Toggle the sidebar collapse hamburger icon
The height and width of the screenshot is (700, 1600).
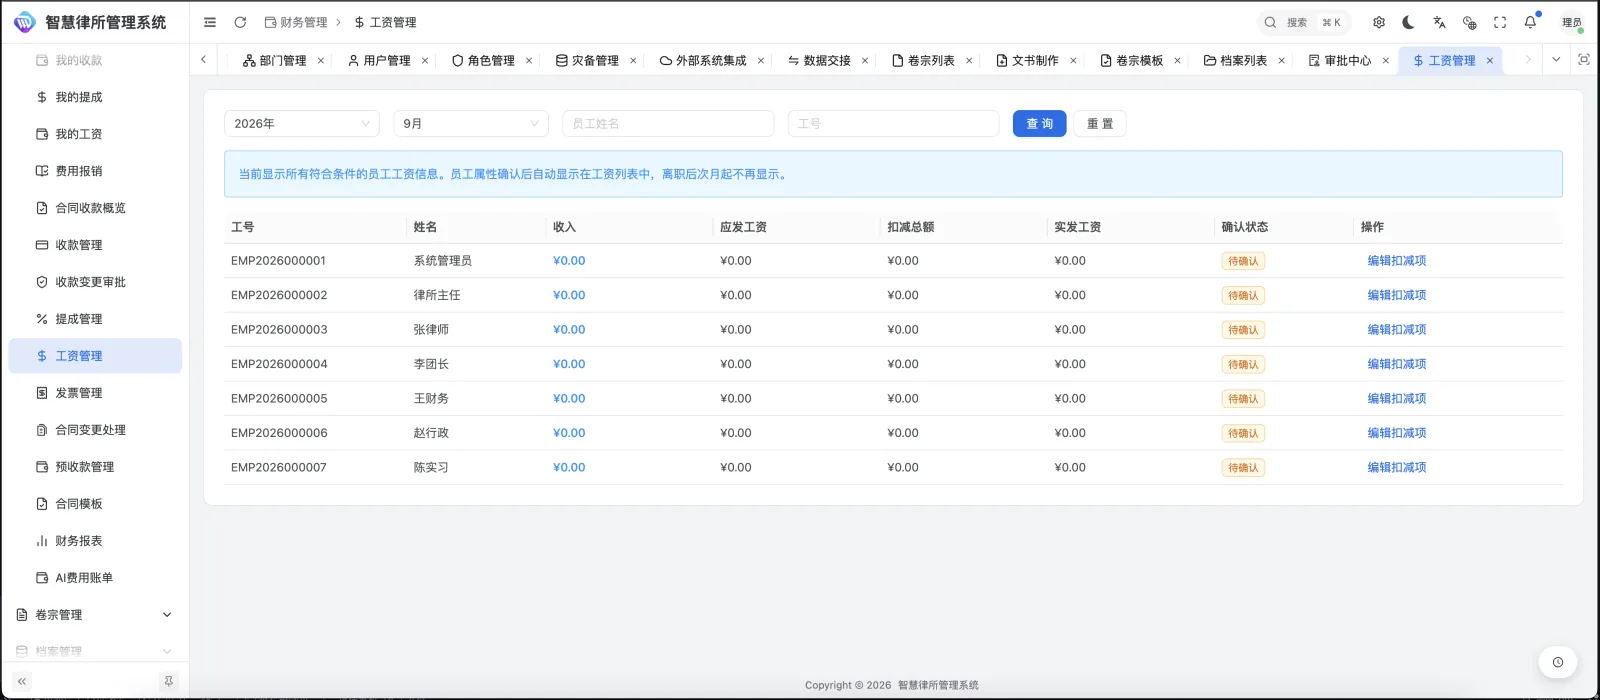click(210, 22)
